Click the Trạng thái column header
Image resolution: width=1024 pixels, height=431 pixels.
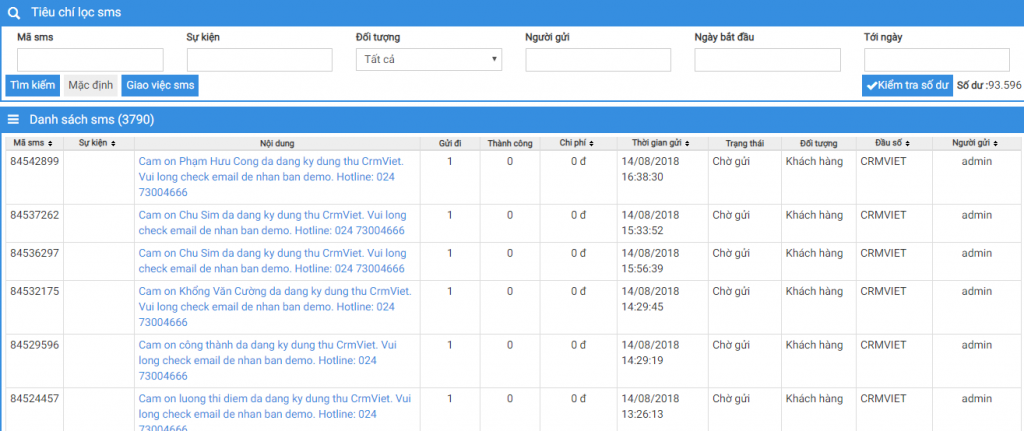tap(744, 143)
